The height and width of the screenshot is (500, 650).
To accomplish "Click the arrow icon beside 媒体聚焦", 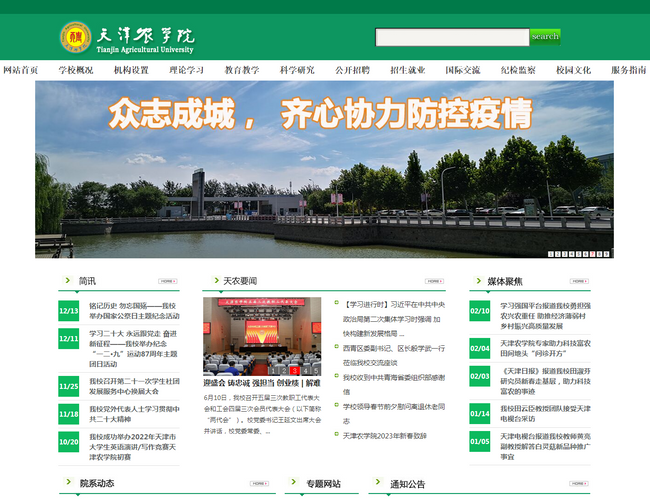I will click(478, 281).
